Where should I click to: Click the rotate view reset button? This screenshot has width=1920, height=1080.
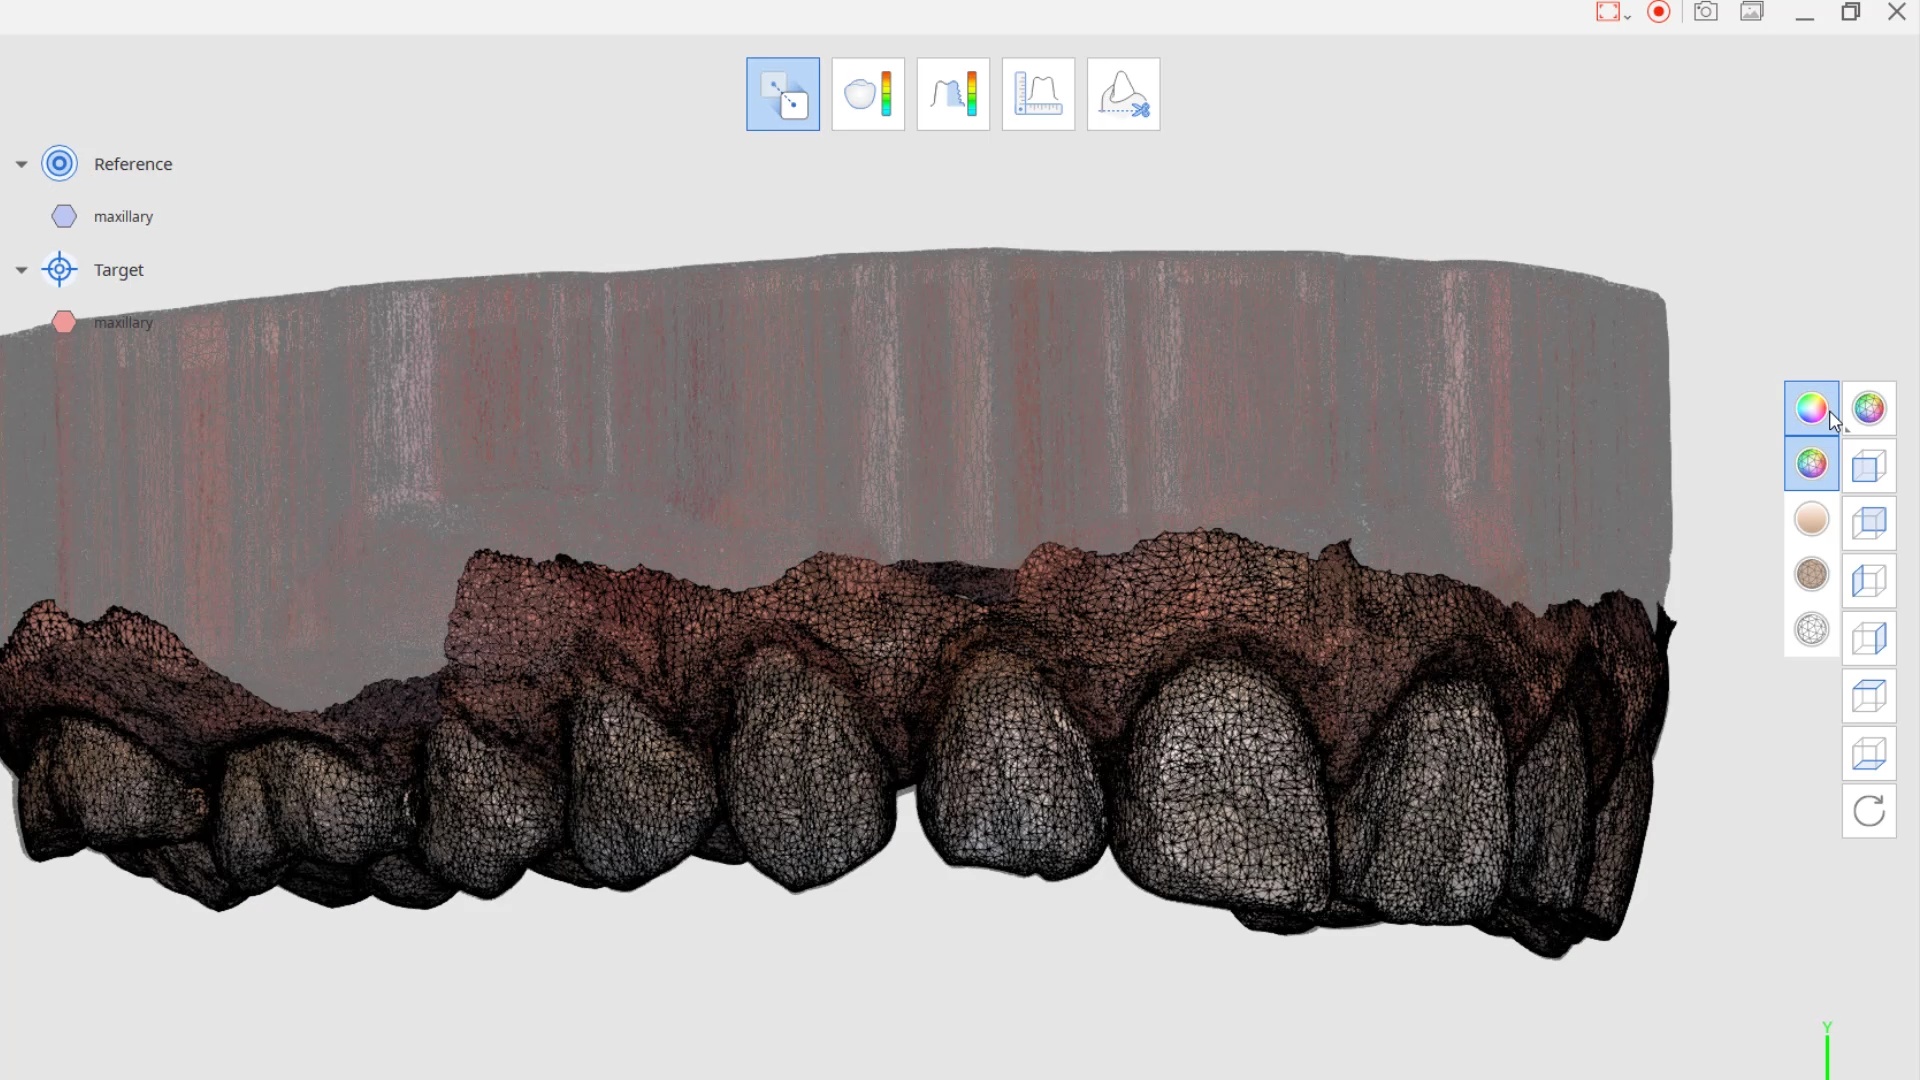(1869, 811)
